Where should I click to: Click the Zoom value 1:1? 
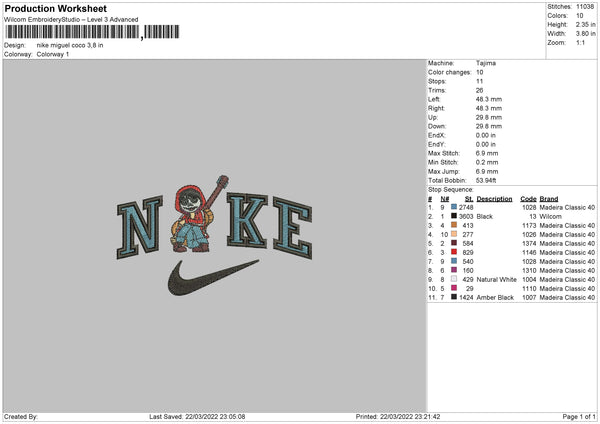pos(580,42)
